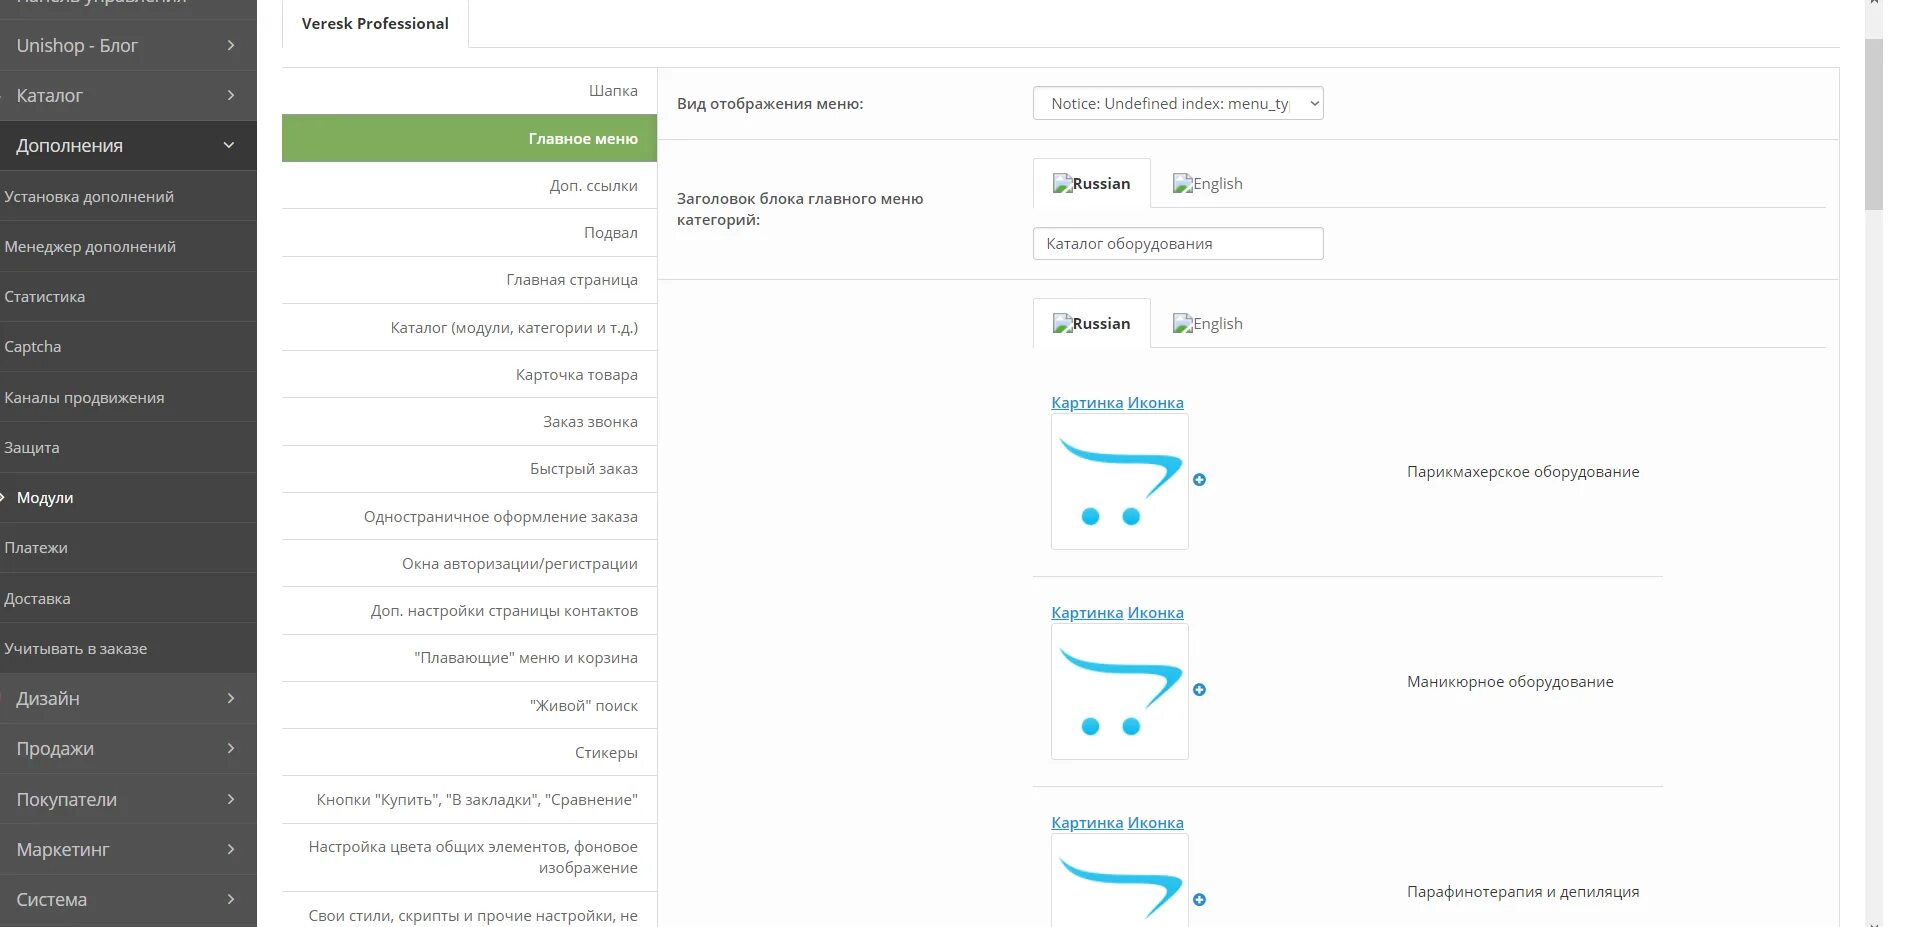Open the Доп. ссылки settings section
The image size is (1920, 927).
tap(469, 185)
